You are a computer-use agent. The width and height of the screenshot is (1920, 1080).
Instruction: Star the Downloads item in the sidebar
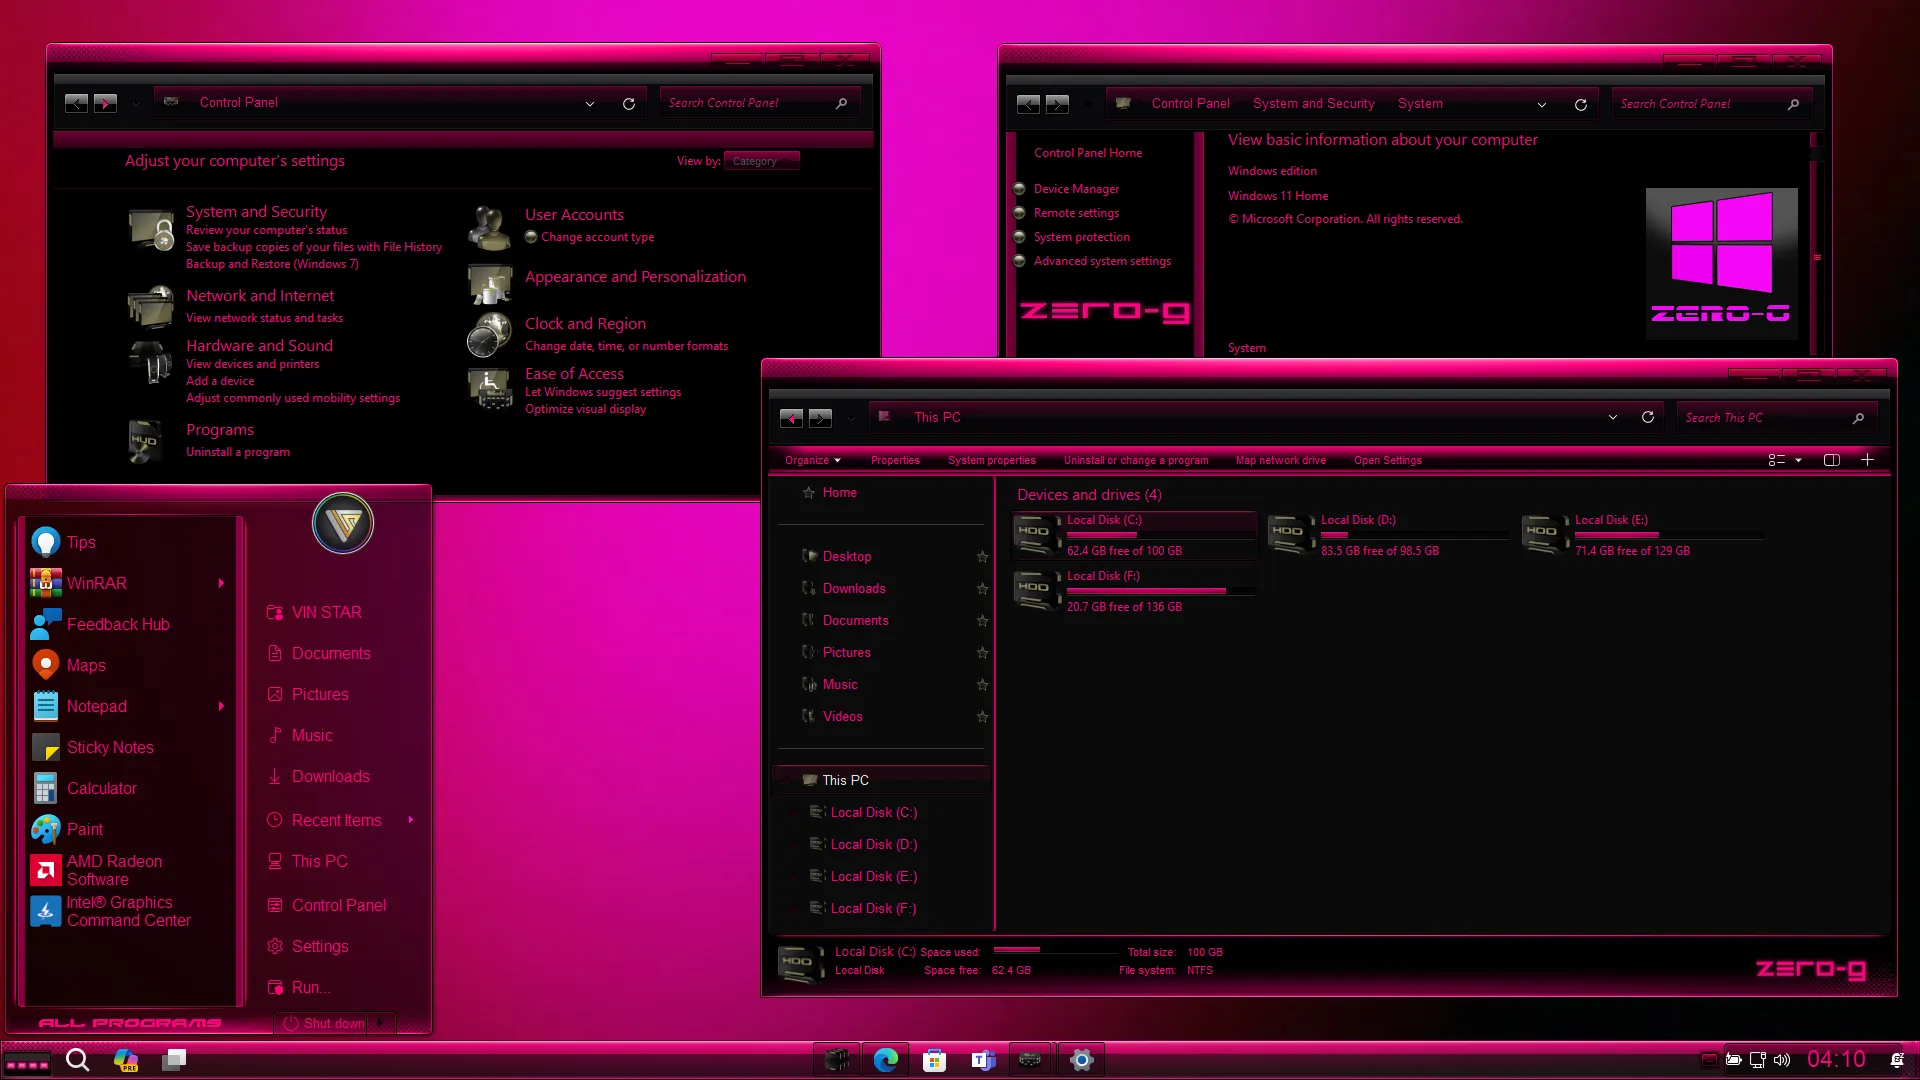[x=983, y=589]
